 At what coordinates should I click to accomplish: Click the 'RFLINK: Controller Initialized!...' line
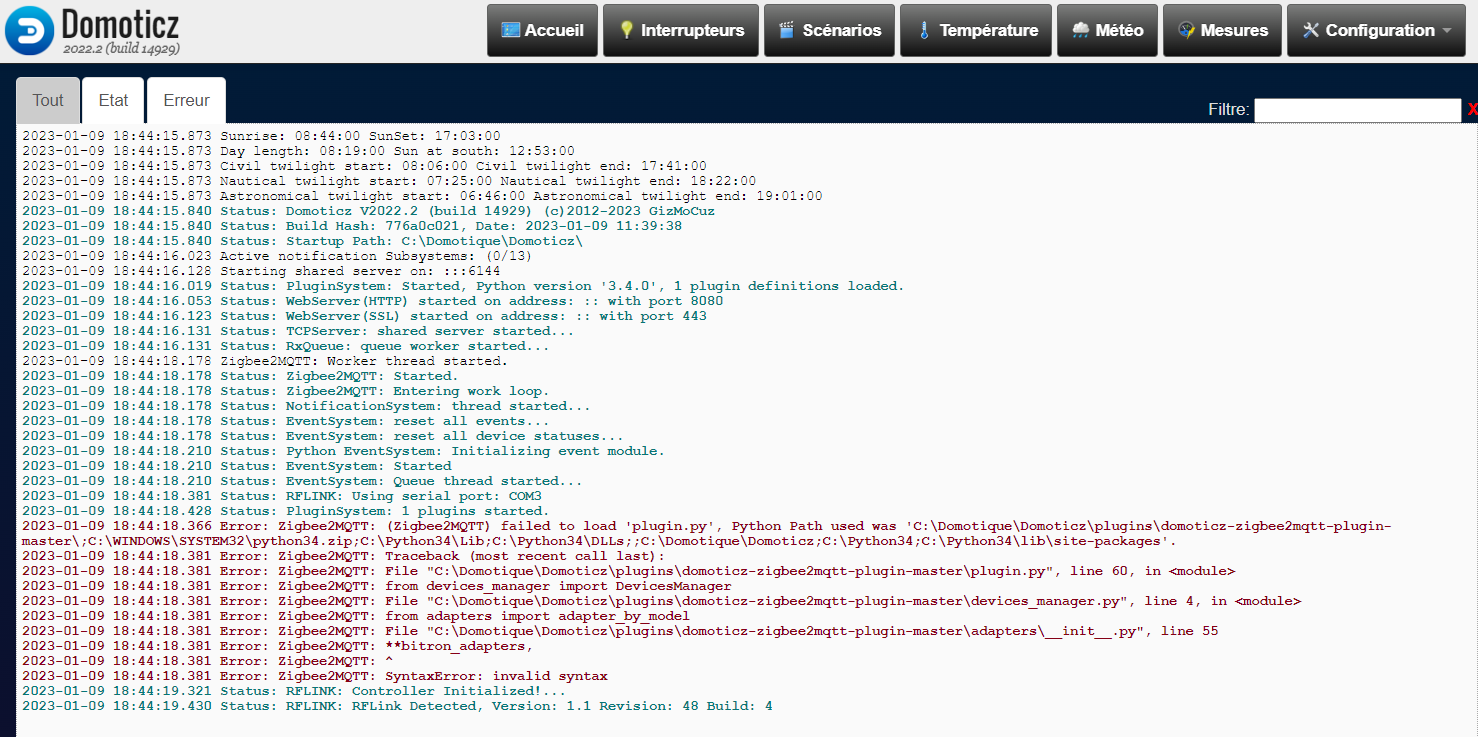coord(294,691)
